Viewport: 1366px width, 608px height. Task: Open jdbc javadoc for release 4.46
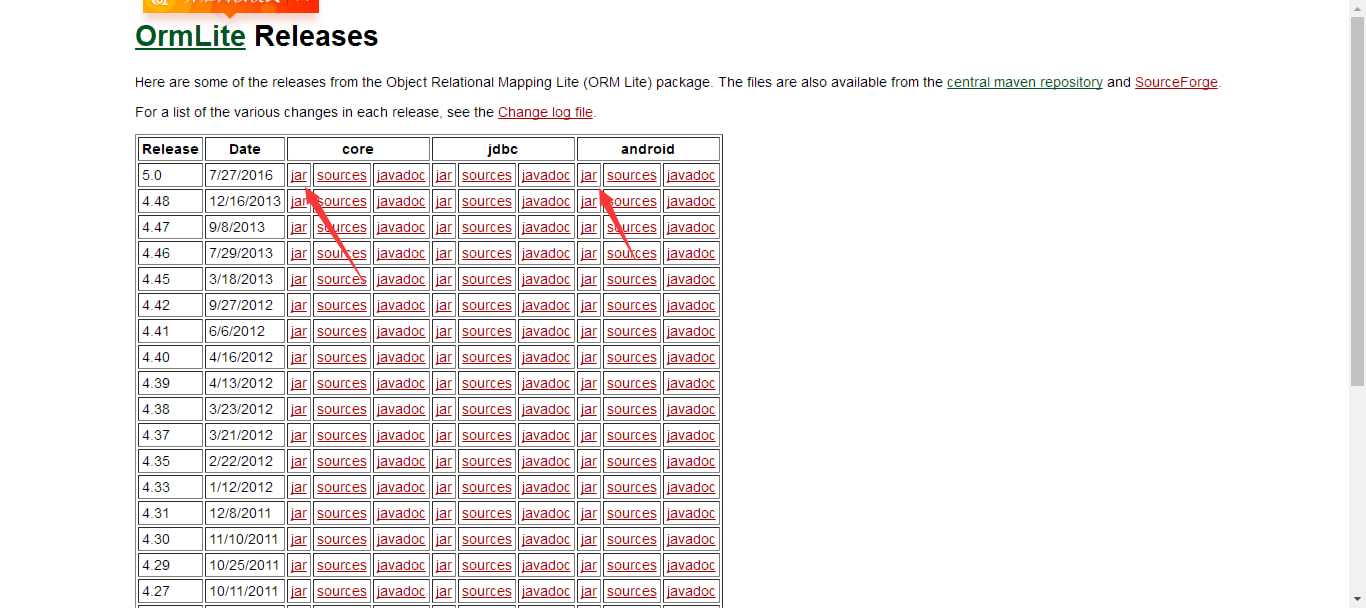coord(546,253)
